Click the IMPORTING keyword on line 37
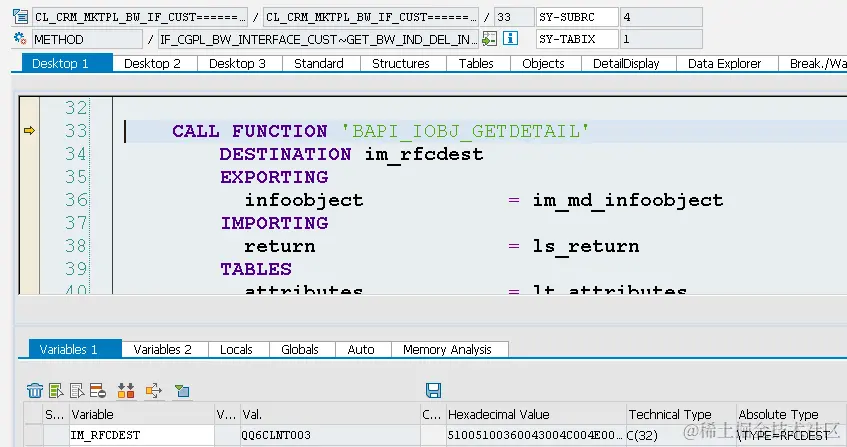 pyautogui.click(x=274, y=223)
